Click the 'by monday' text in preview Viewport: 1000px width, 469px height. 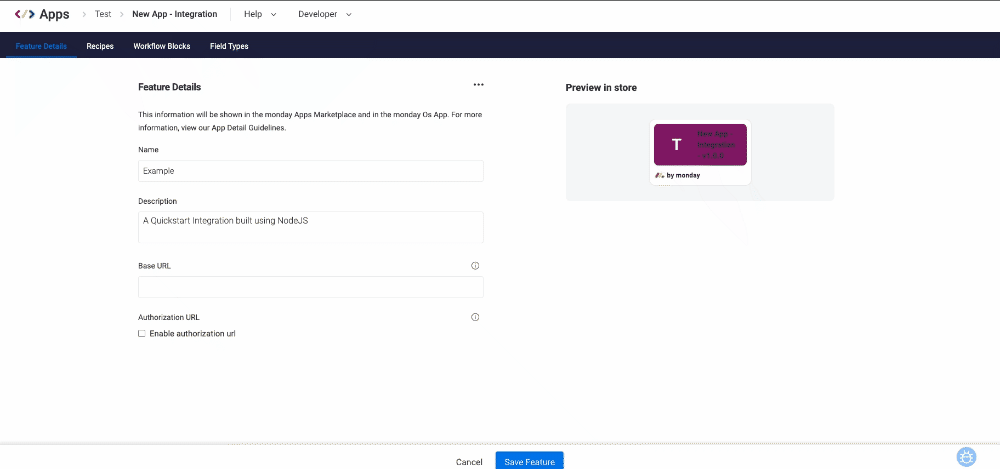pos(683,175)
